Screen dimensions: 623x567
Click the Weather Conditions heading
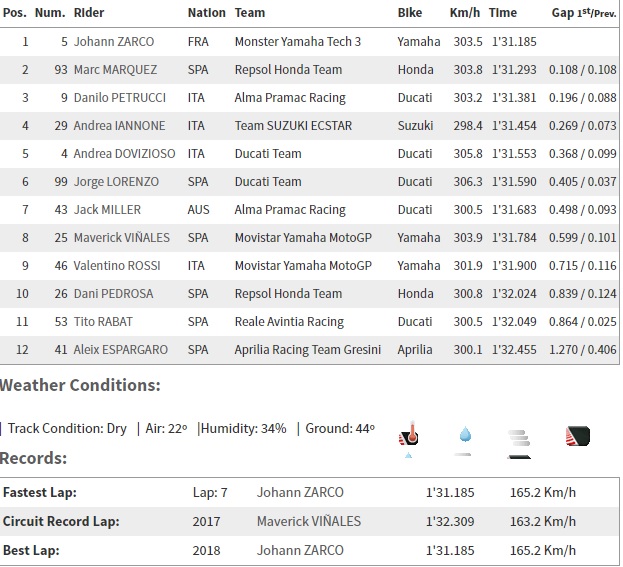(80, 385)
